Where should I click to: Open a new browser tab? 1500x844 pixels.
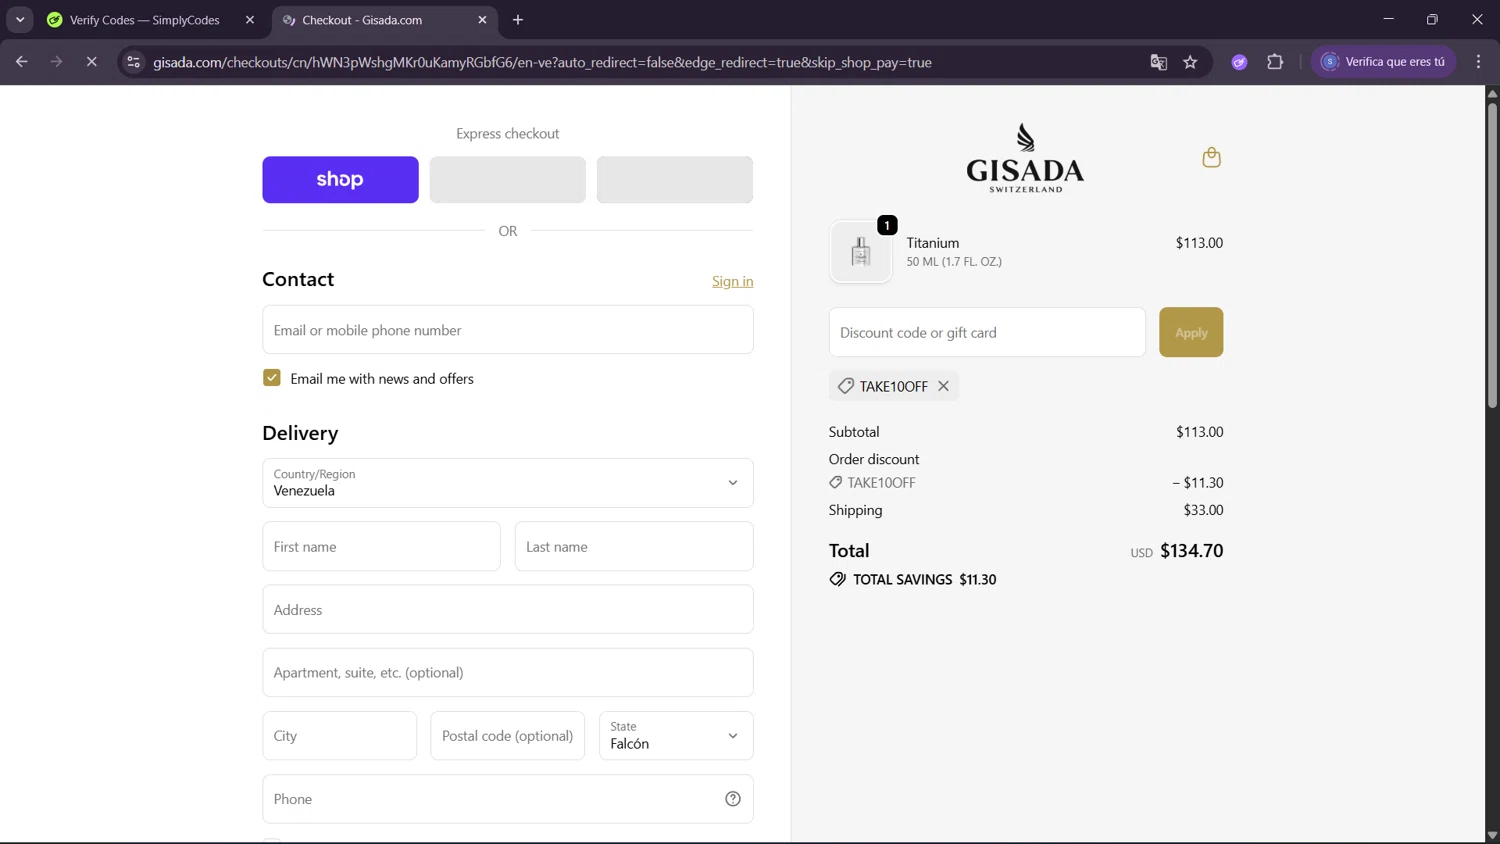(x=518, y=20)
